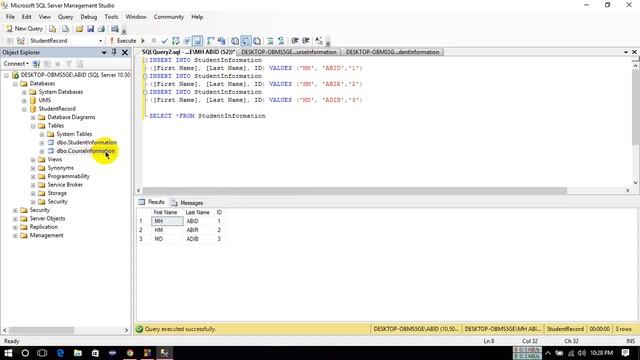Click the Object Explorer horizontal scrollbar thumb

click(x=41, y=330)
